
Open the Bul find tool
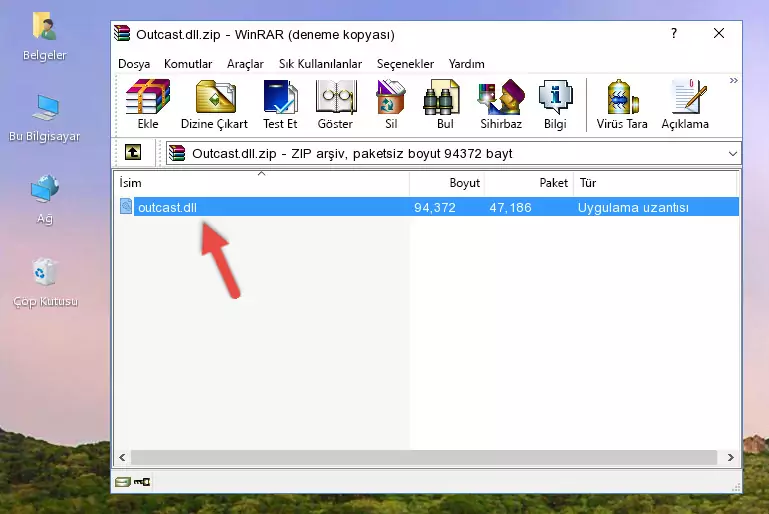coord(444,104)
